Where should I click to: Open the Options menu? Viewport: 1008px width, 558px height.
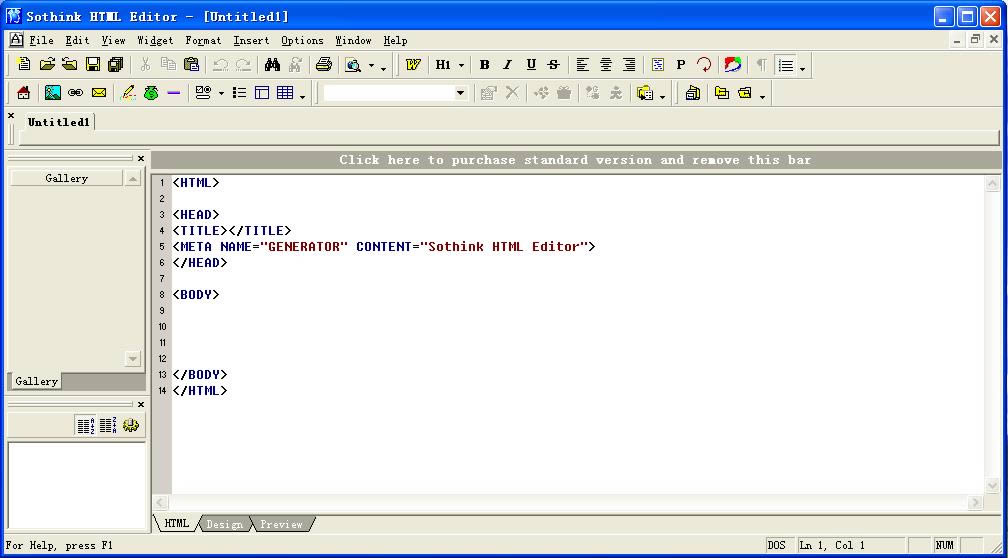(302, 40)
